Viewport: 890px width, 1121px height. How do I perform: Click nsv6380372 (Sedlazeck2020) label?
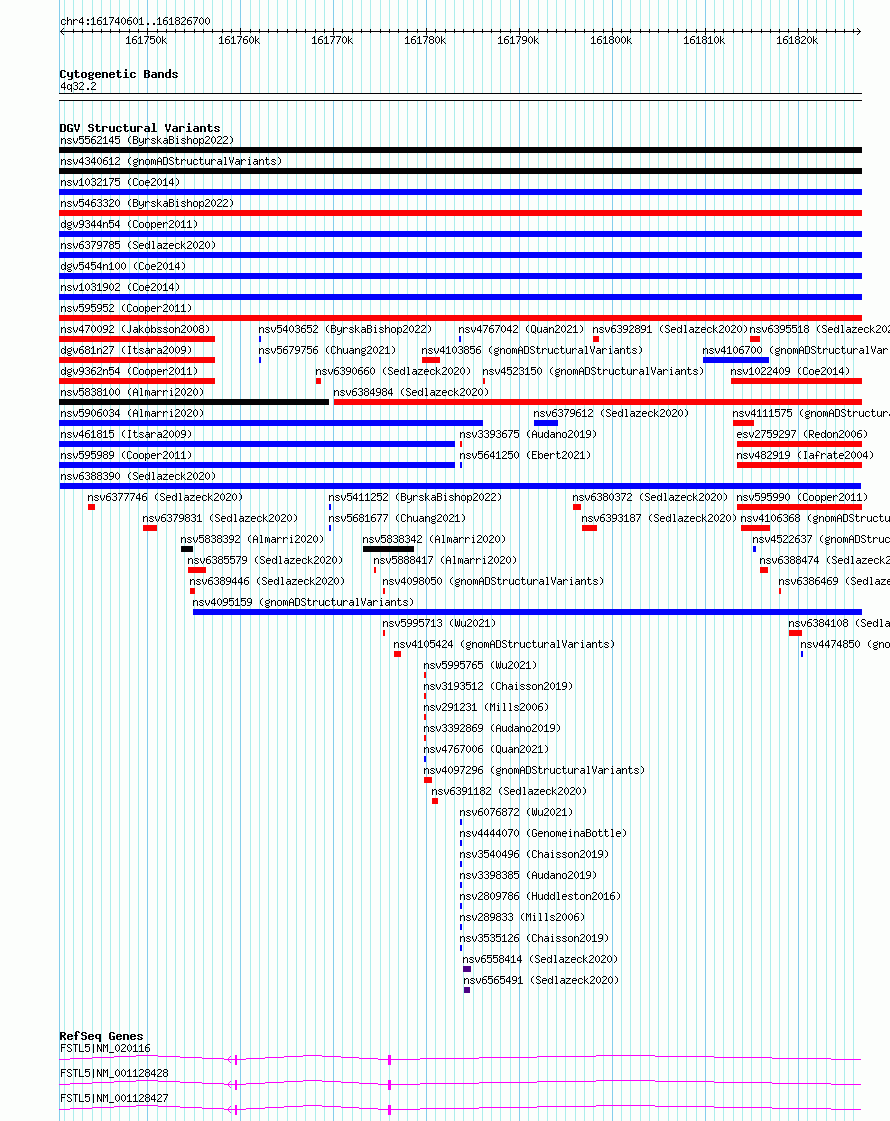point(650,498)
